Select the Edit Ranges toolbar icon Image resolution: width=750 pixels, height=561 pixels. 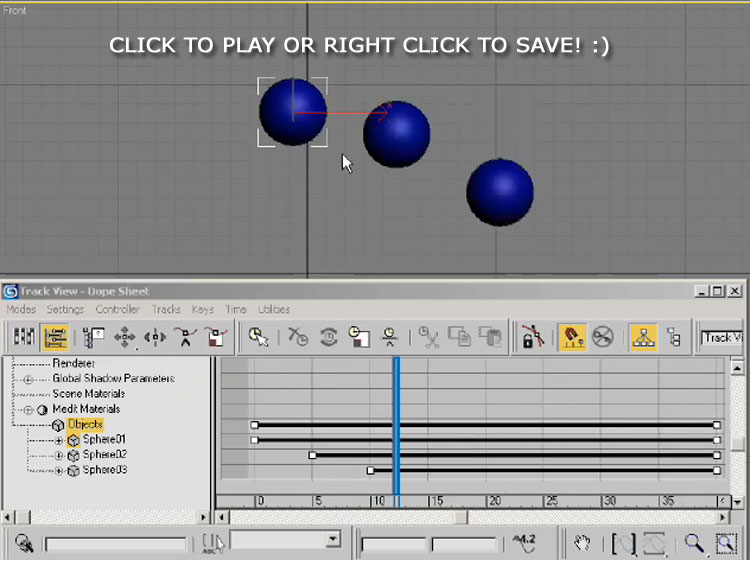coord(55,338)
